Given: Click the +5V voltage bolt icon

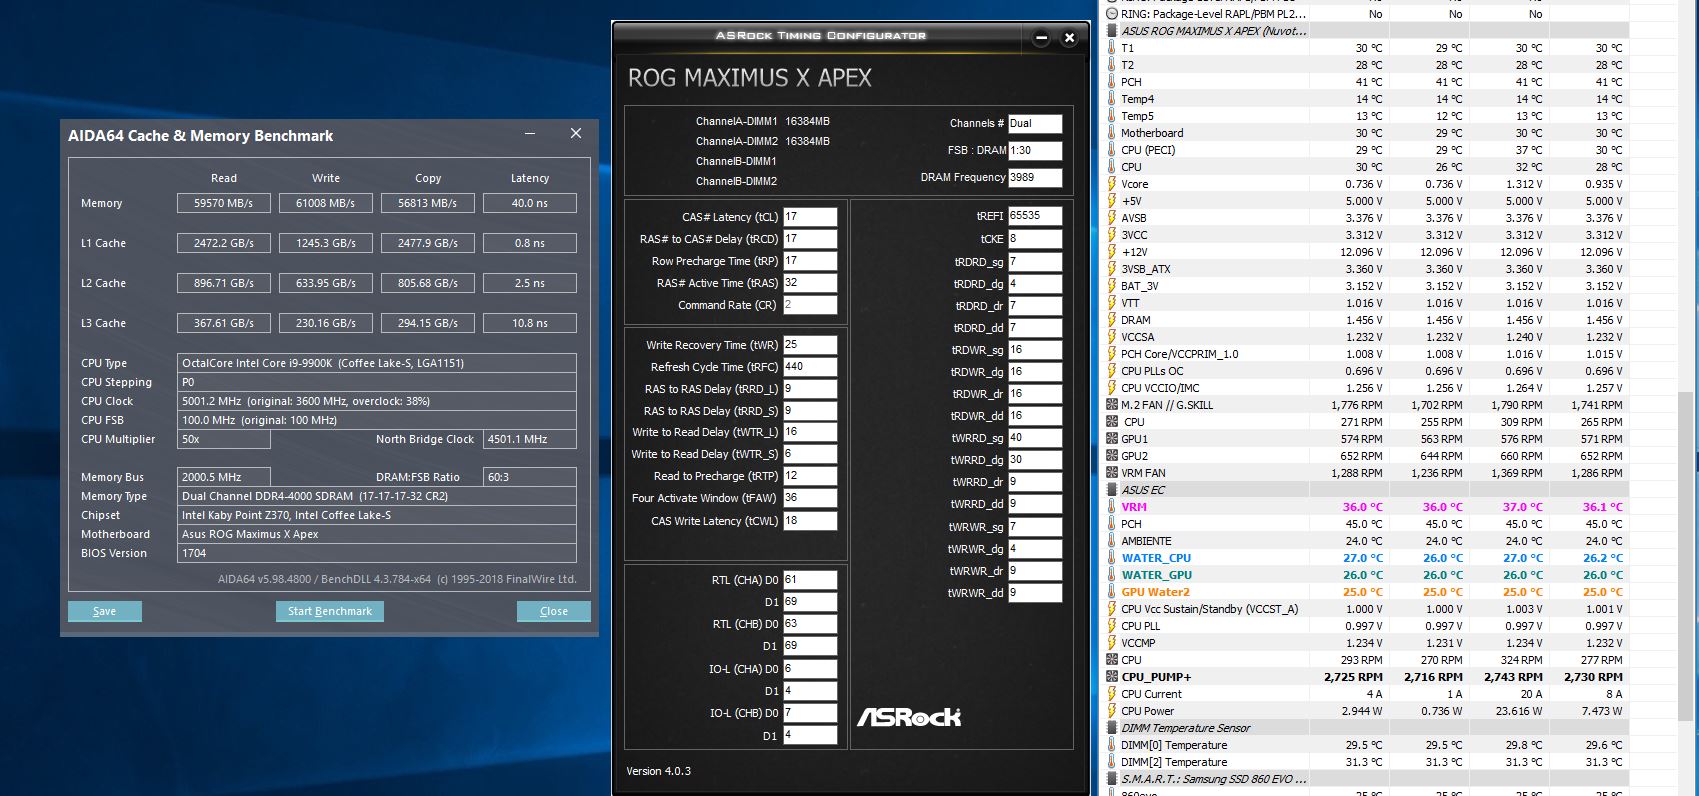Looking at the screenshot, I should (1112, 201).
